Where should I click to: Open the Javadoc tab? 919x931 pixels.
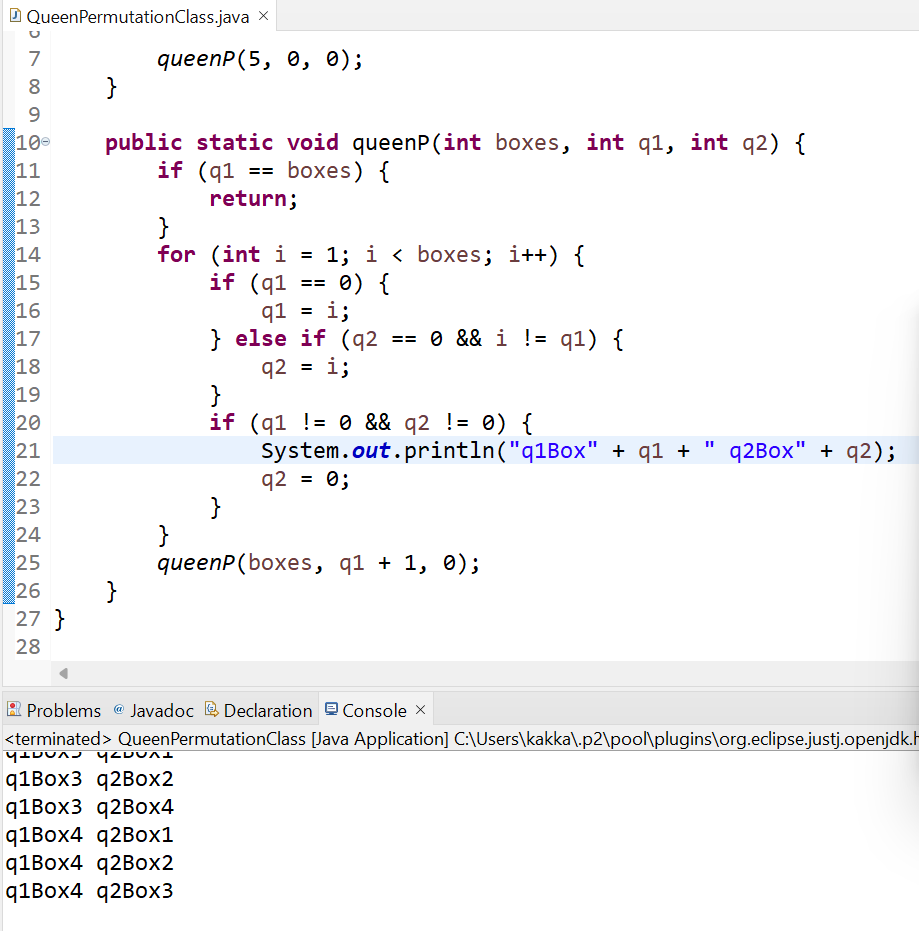(161, 711)
